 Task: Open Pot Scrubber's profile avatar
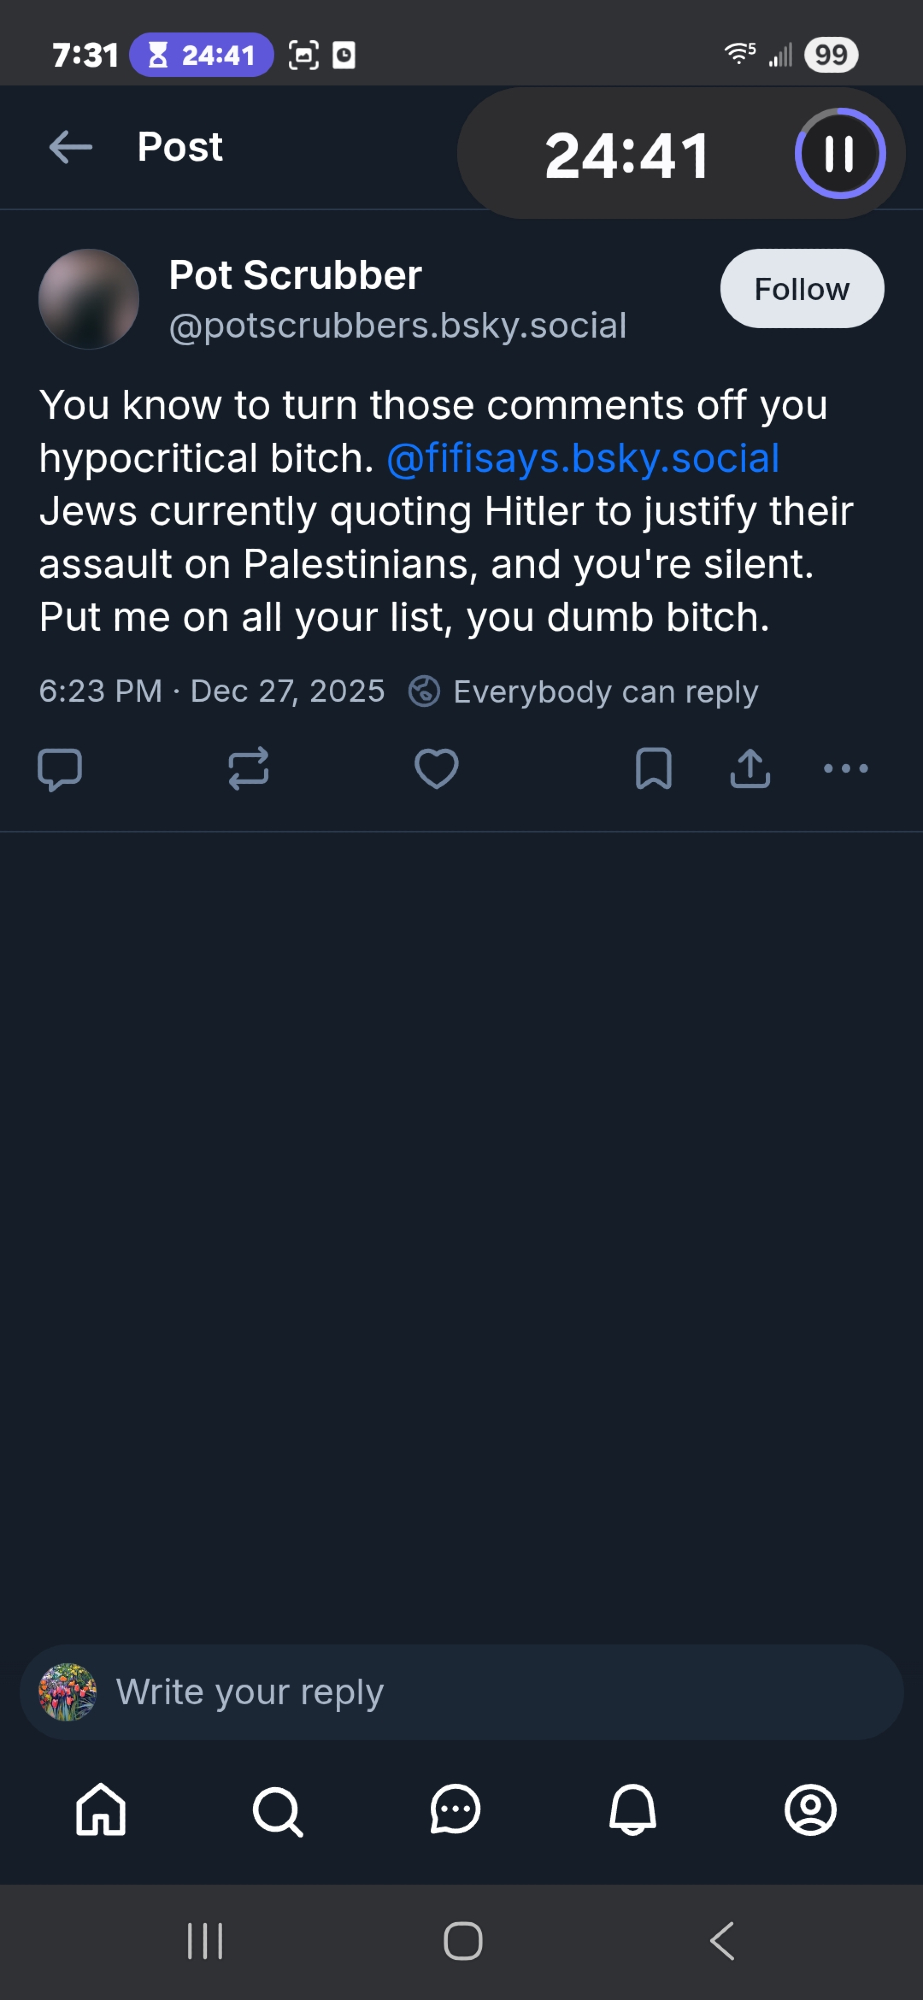[89, 299]
